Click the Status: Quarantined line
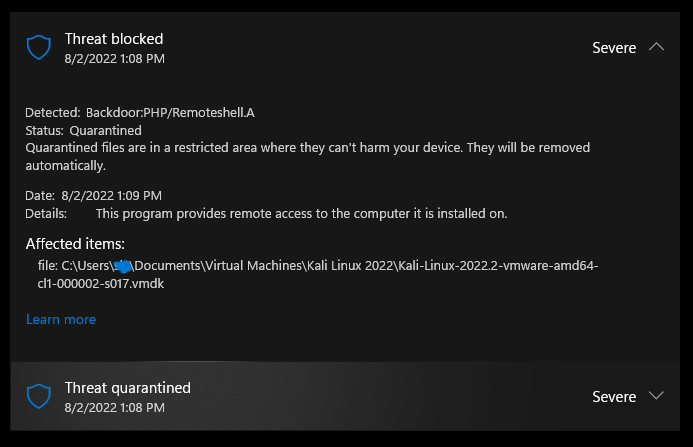The image size is (693, 447). (x=83, y=130)
